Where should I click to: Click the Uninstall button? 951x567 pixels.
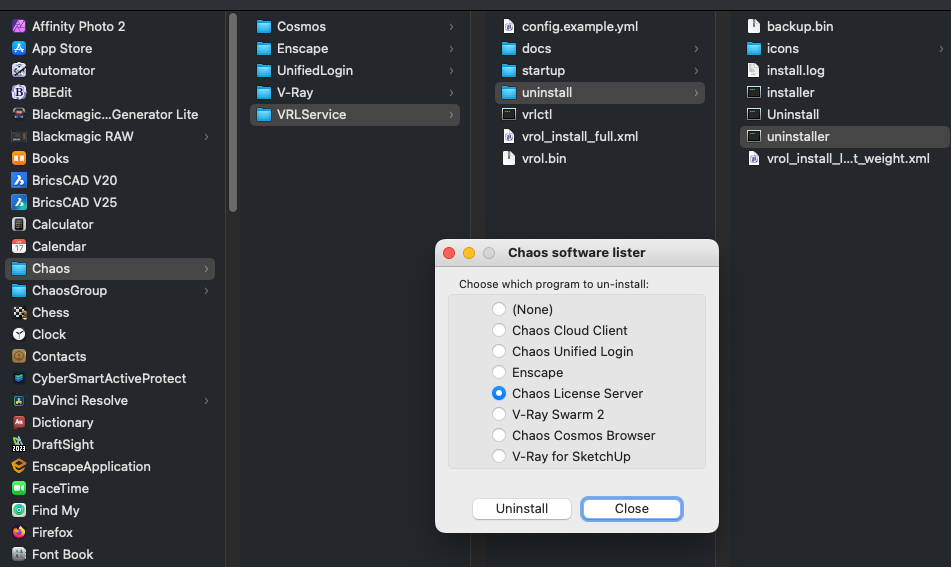pyautogui.click(x=522, y=508)
